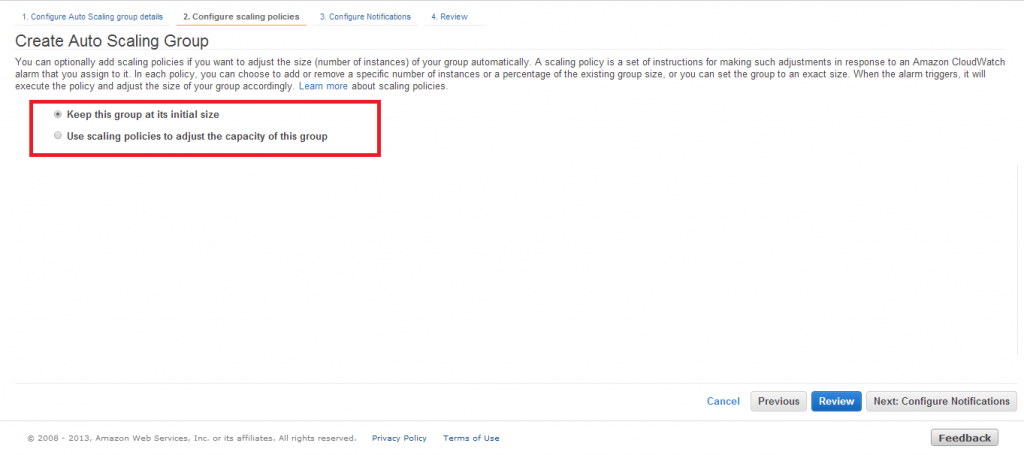
Task: Click the blue Review button
Action: pyautogui.click(x=837, y=401)
